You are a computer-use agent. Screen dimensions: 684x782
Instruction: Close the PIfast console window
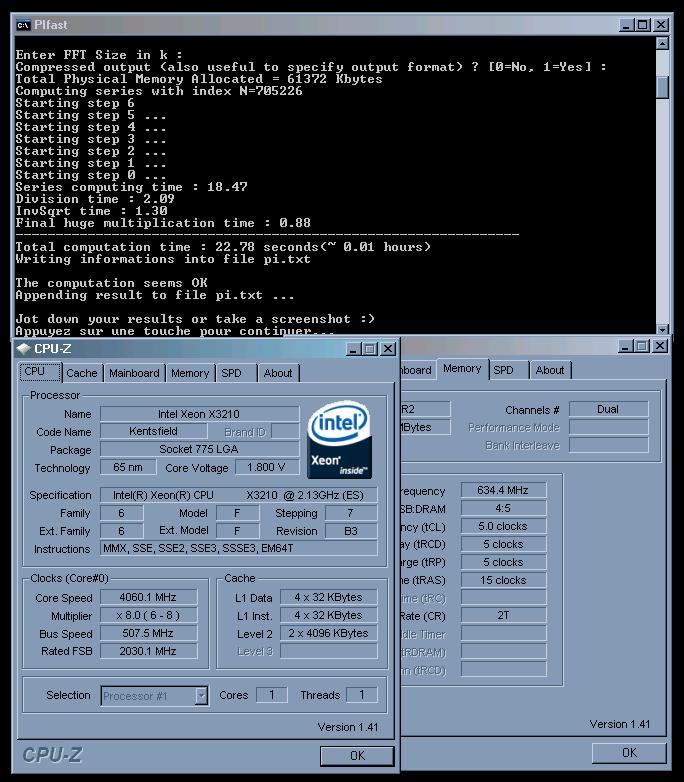[661, 25]
